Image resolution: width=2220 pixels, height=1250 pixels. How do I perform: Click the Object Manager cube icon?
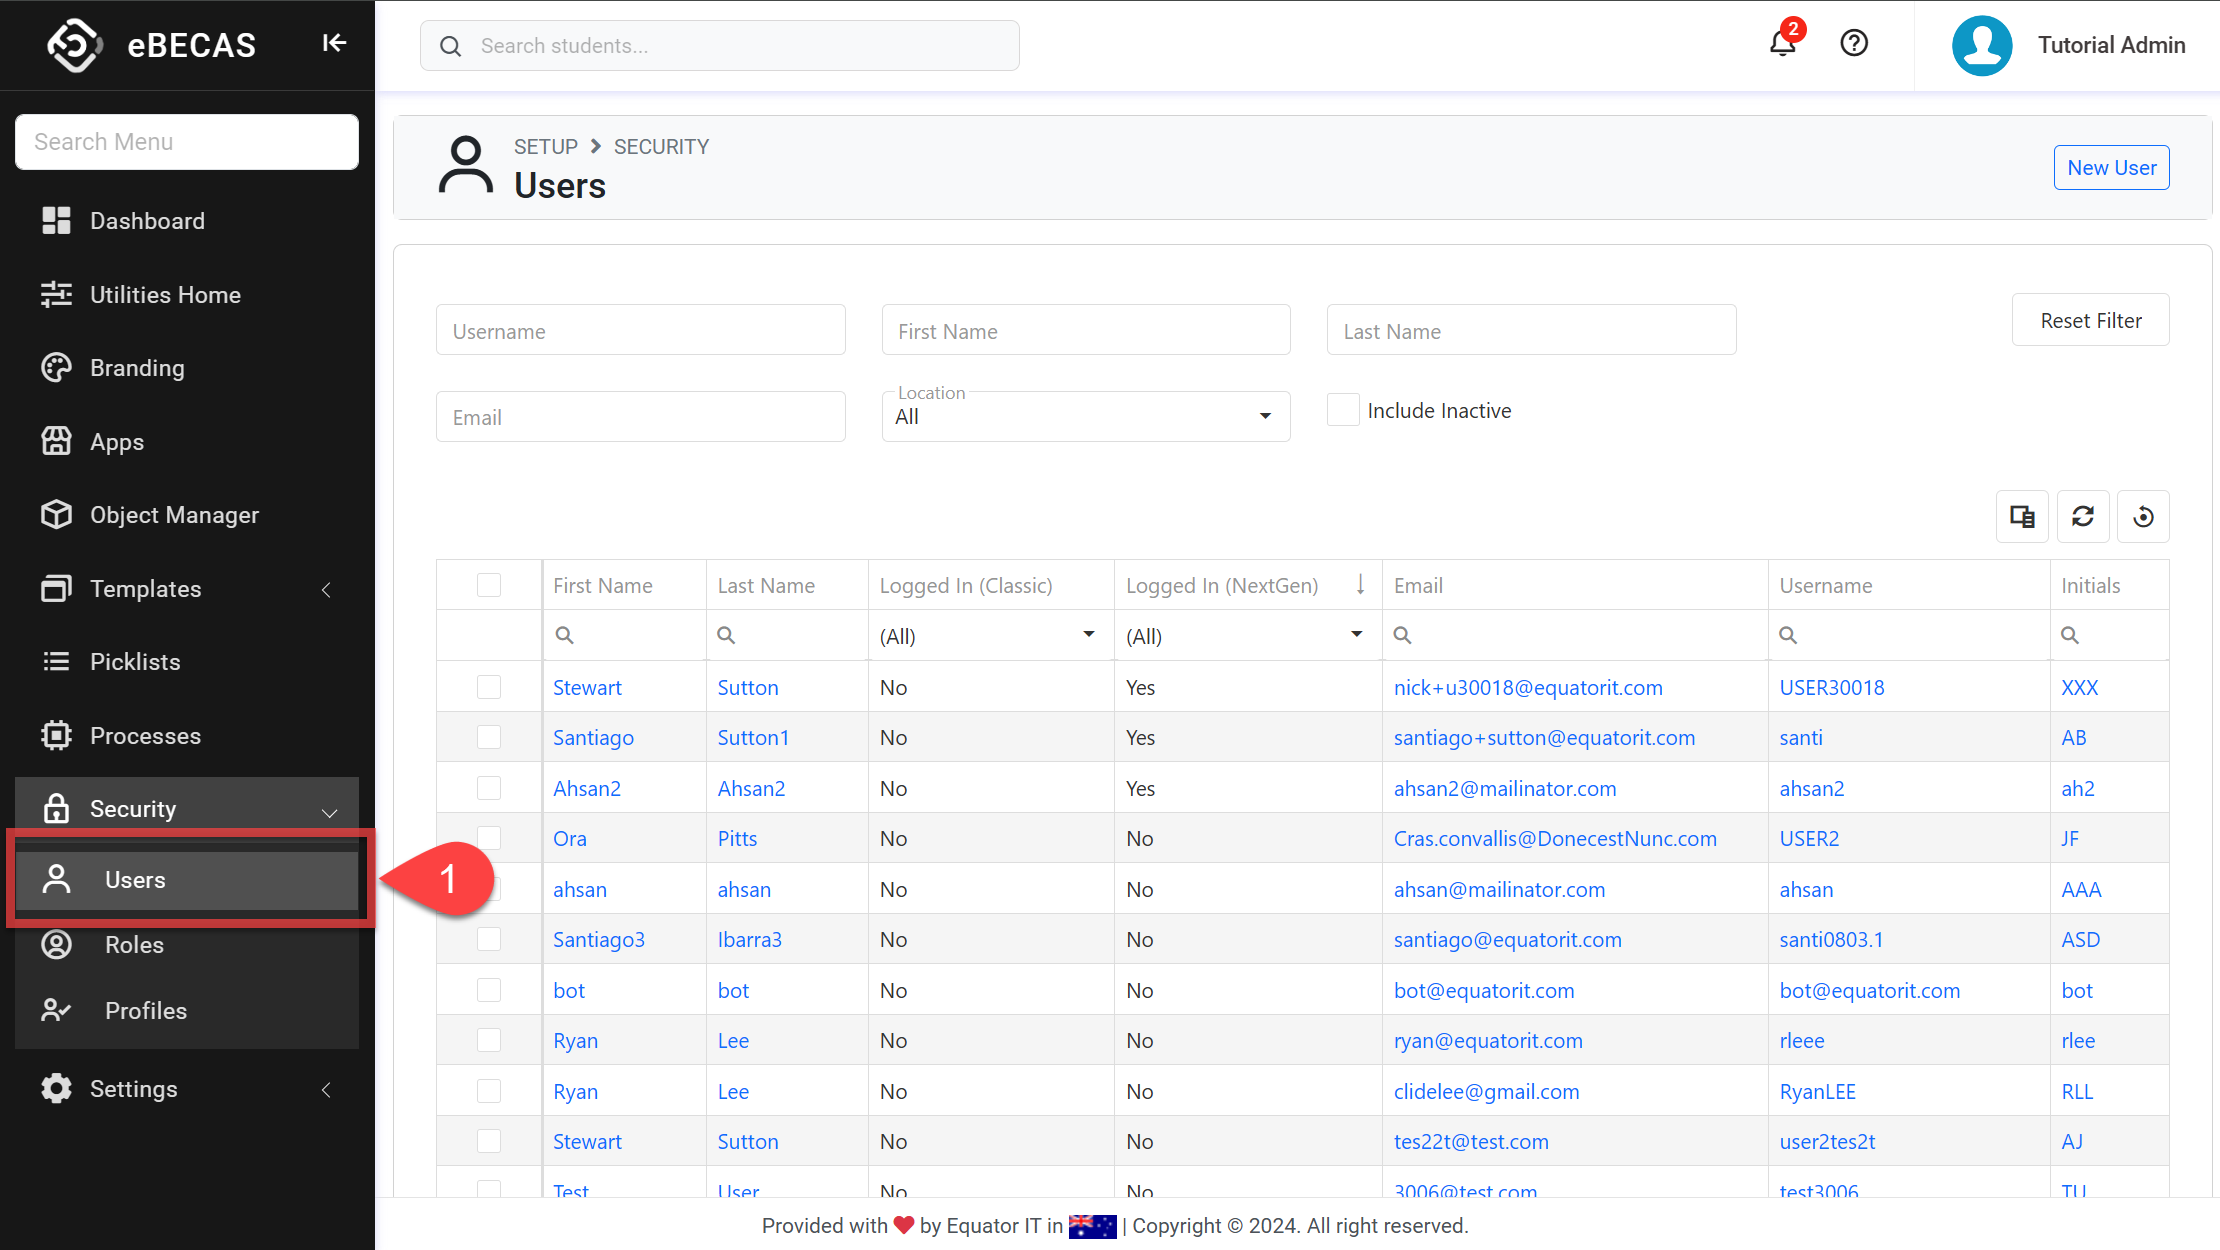click(x=56, y=515)
